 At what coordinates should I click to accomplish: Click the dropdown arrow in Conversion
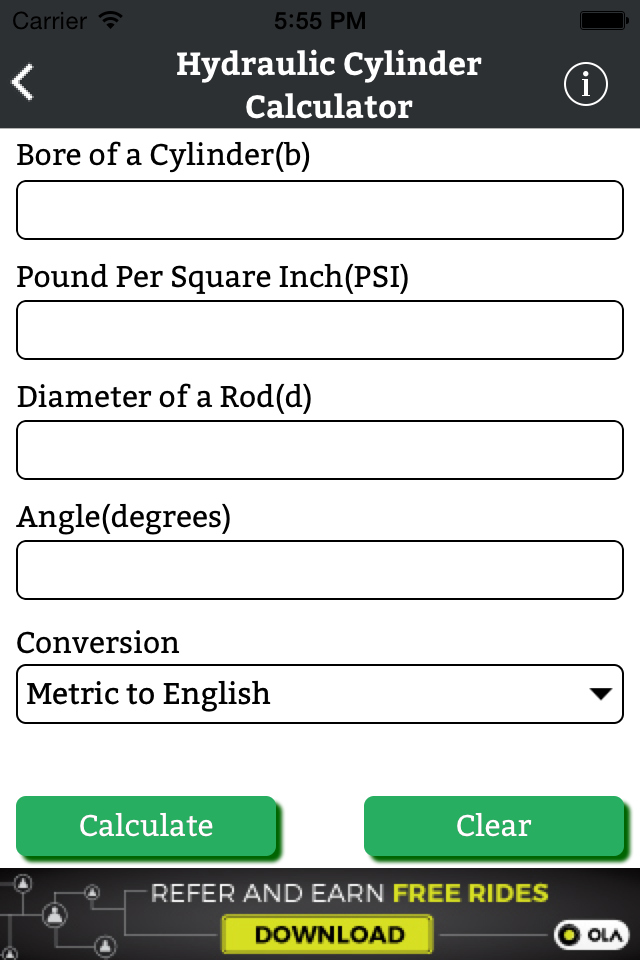(x=600, y=694)
